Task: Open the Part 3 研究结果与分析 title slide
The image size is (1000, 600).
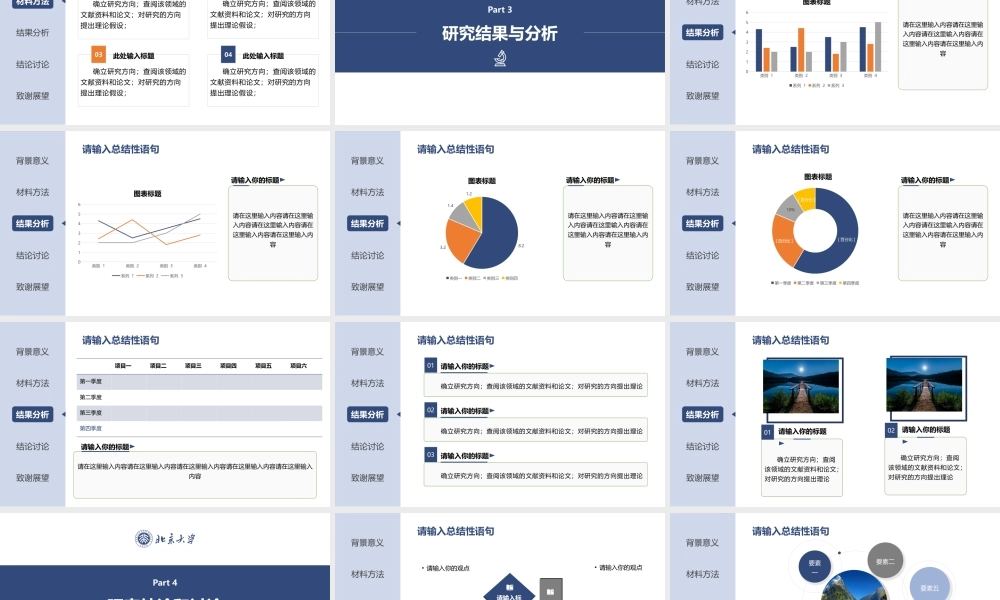Action: coord(499,62)
